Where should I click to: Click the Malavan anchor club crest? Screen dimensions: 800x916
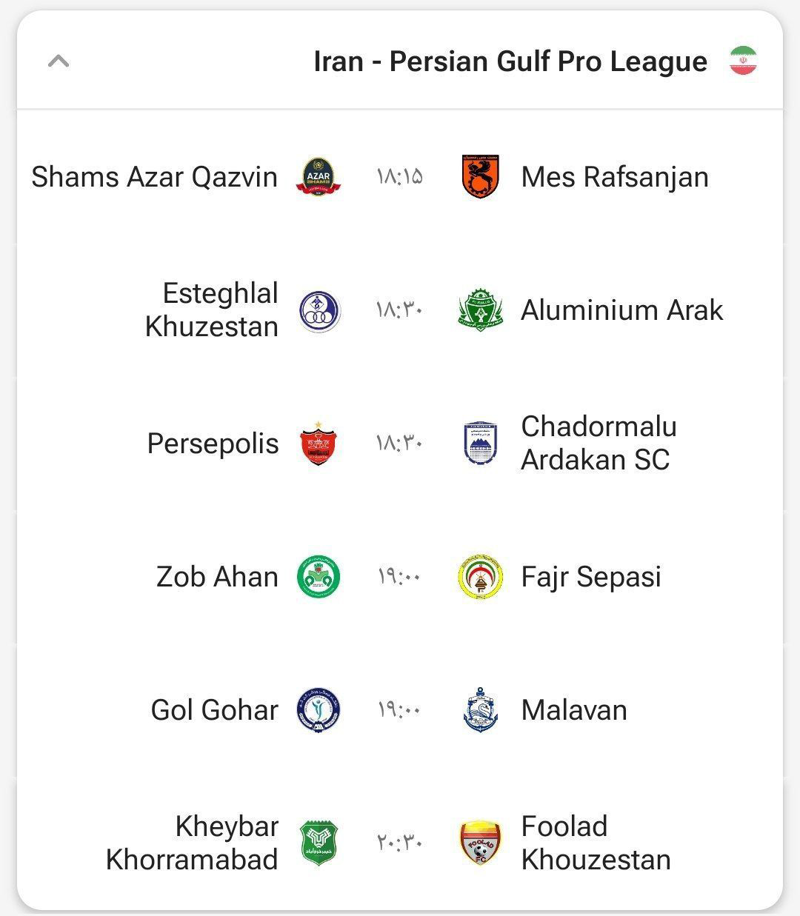(x=481, y=710)
